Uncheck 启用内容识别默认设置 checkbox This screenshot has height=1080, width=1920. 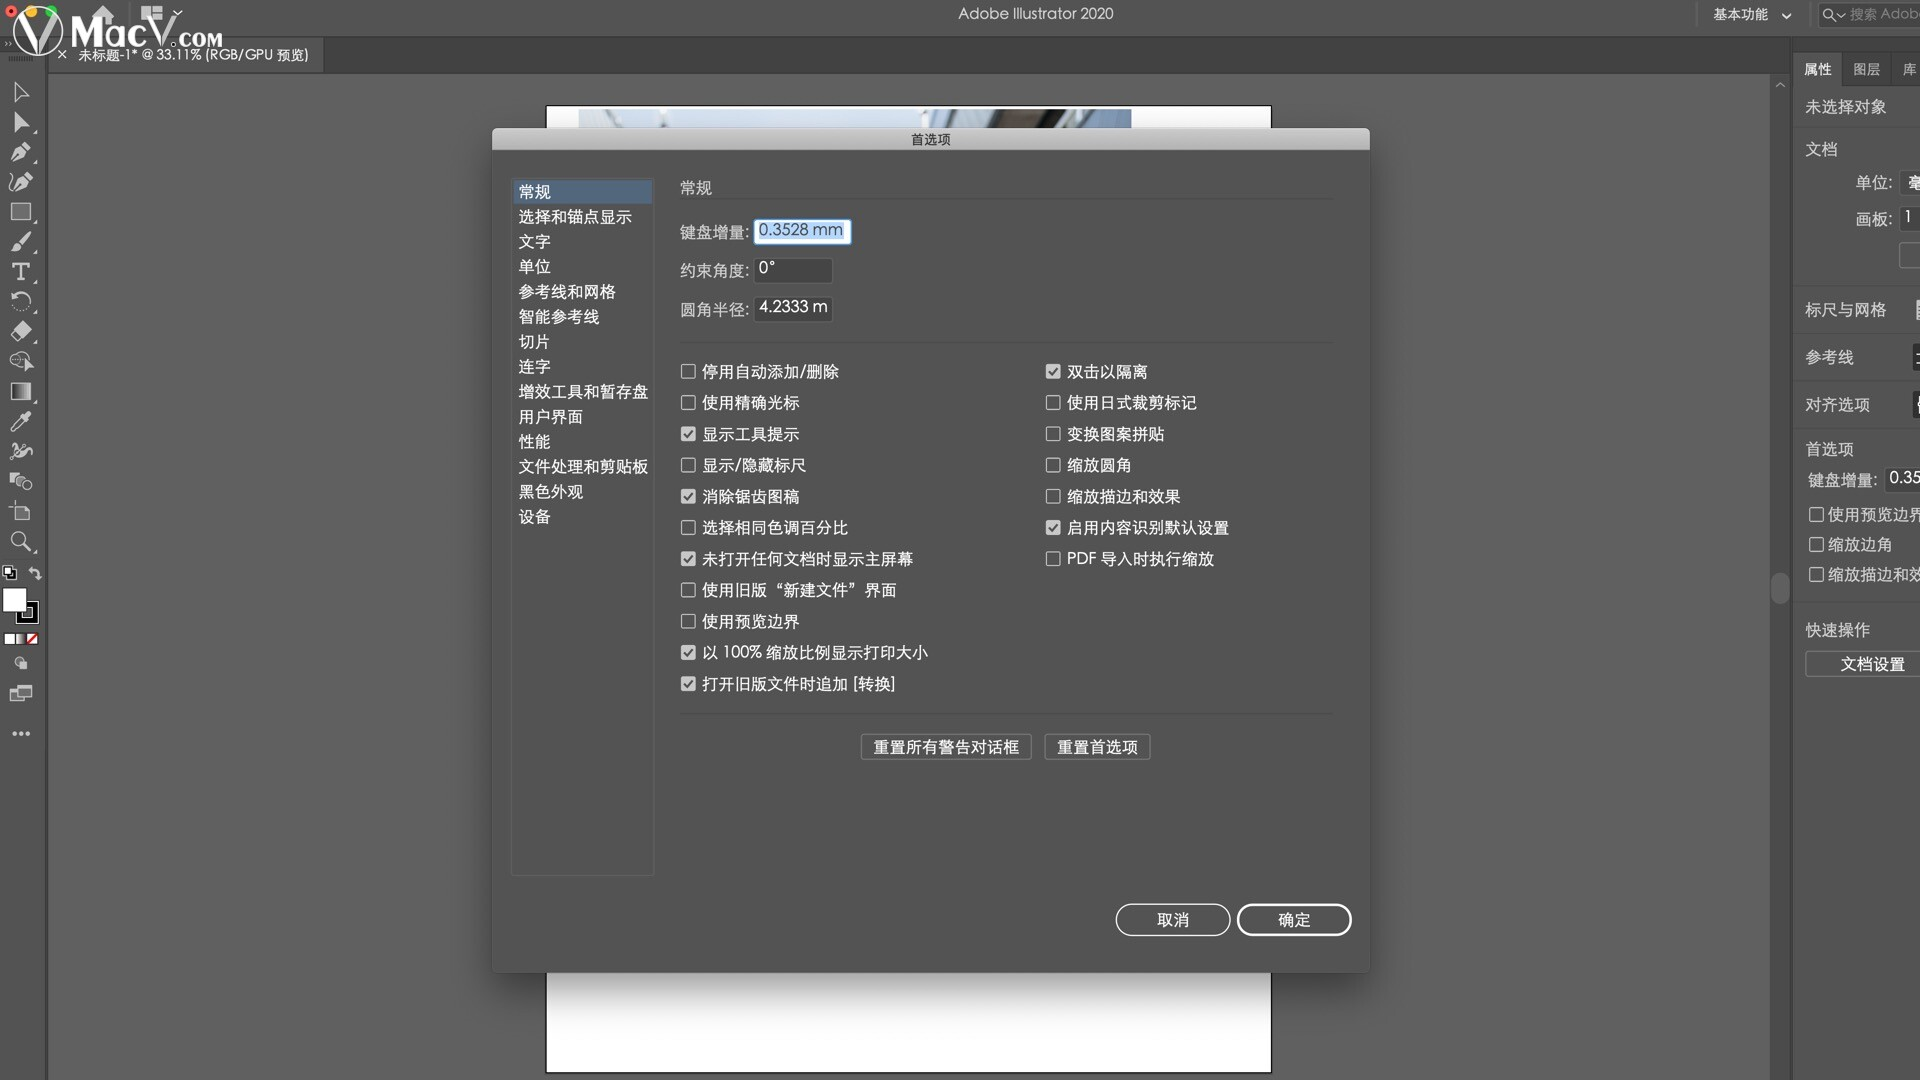pos(1053,527)
